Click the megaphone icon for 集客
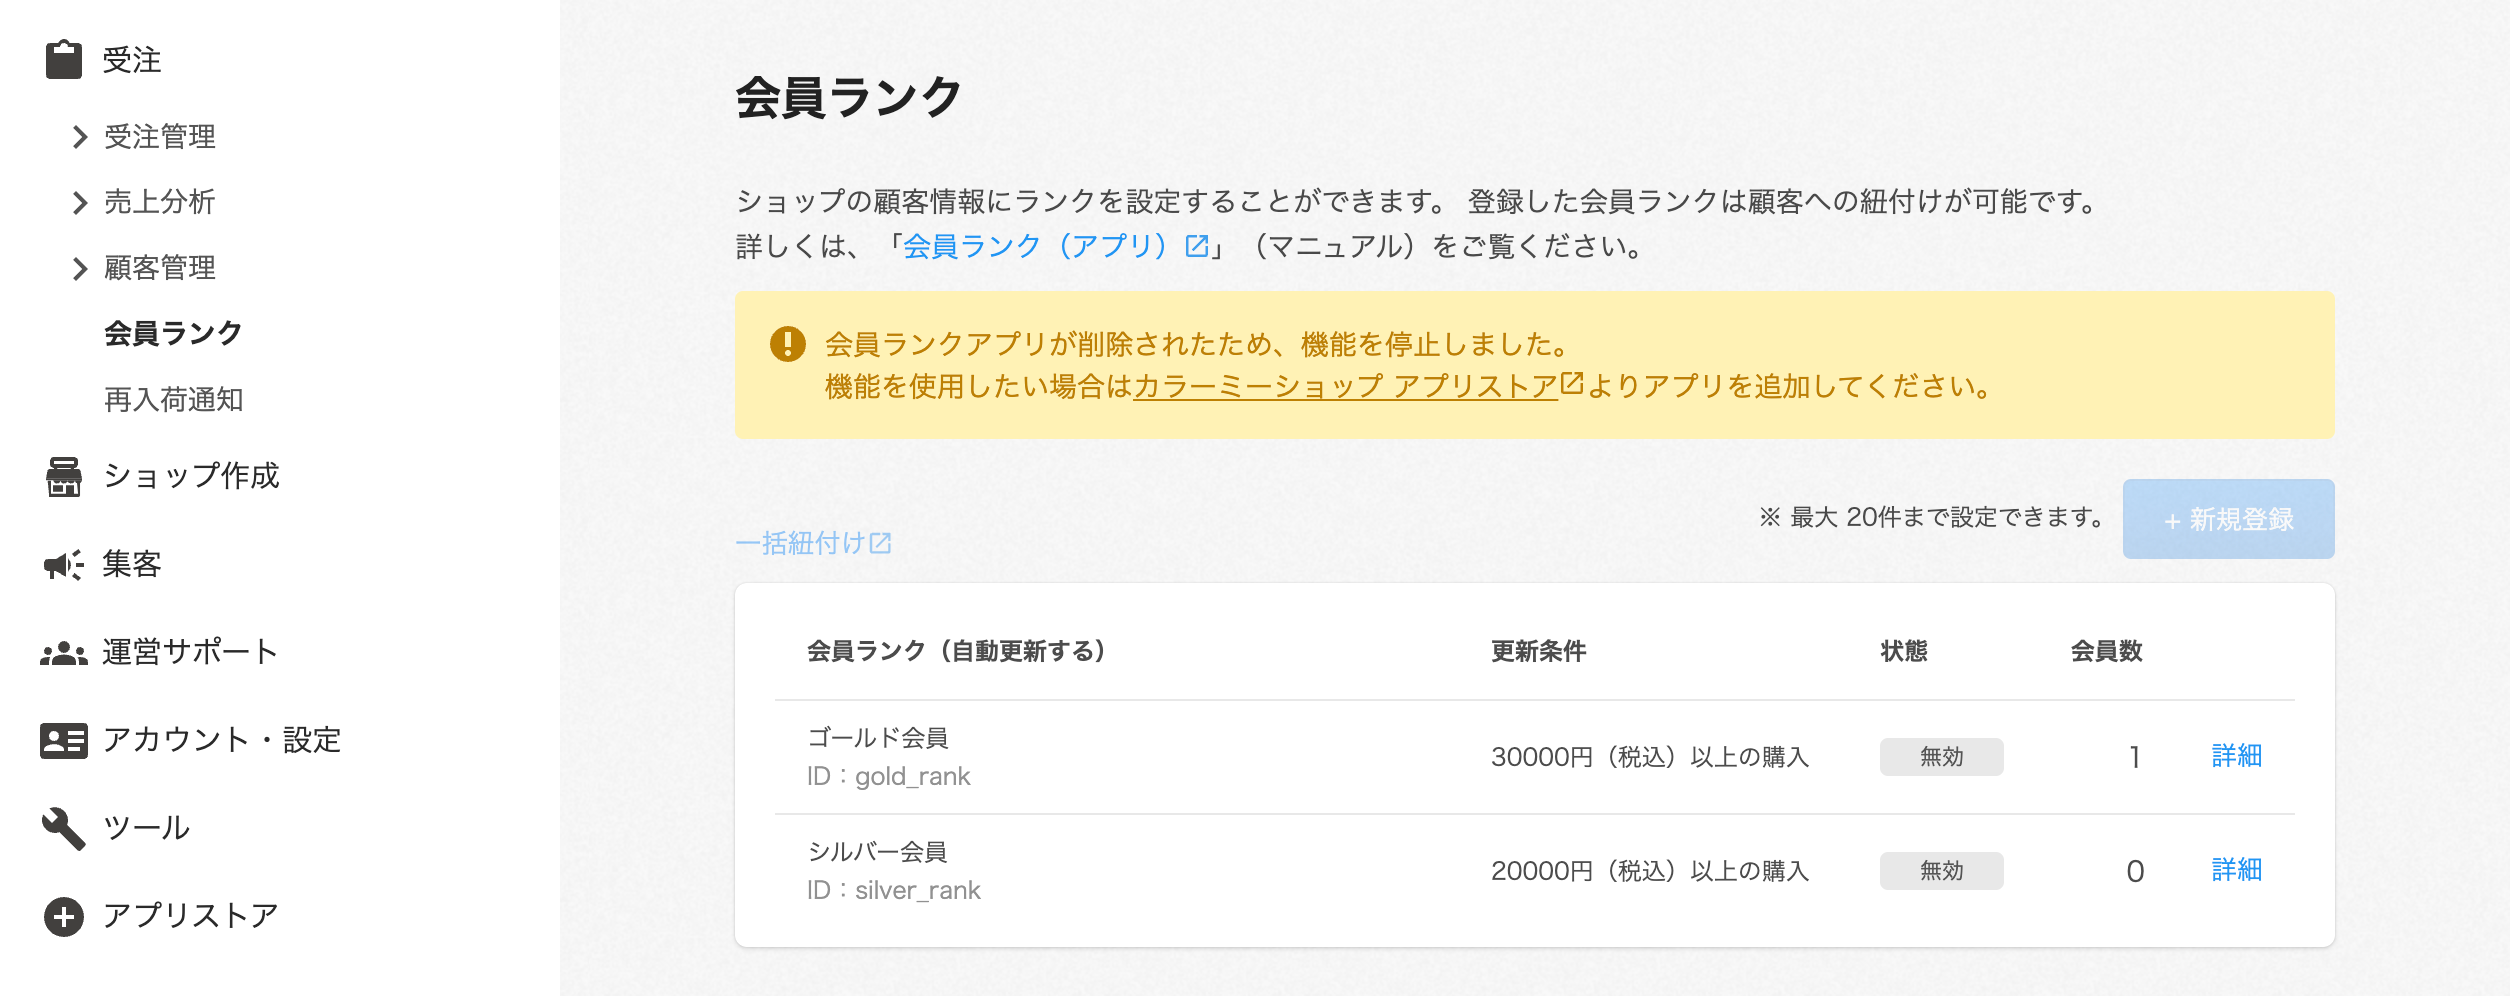This screenshot has height=996, width=2510. pyautogui.click(x=64, y=565)
